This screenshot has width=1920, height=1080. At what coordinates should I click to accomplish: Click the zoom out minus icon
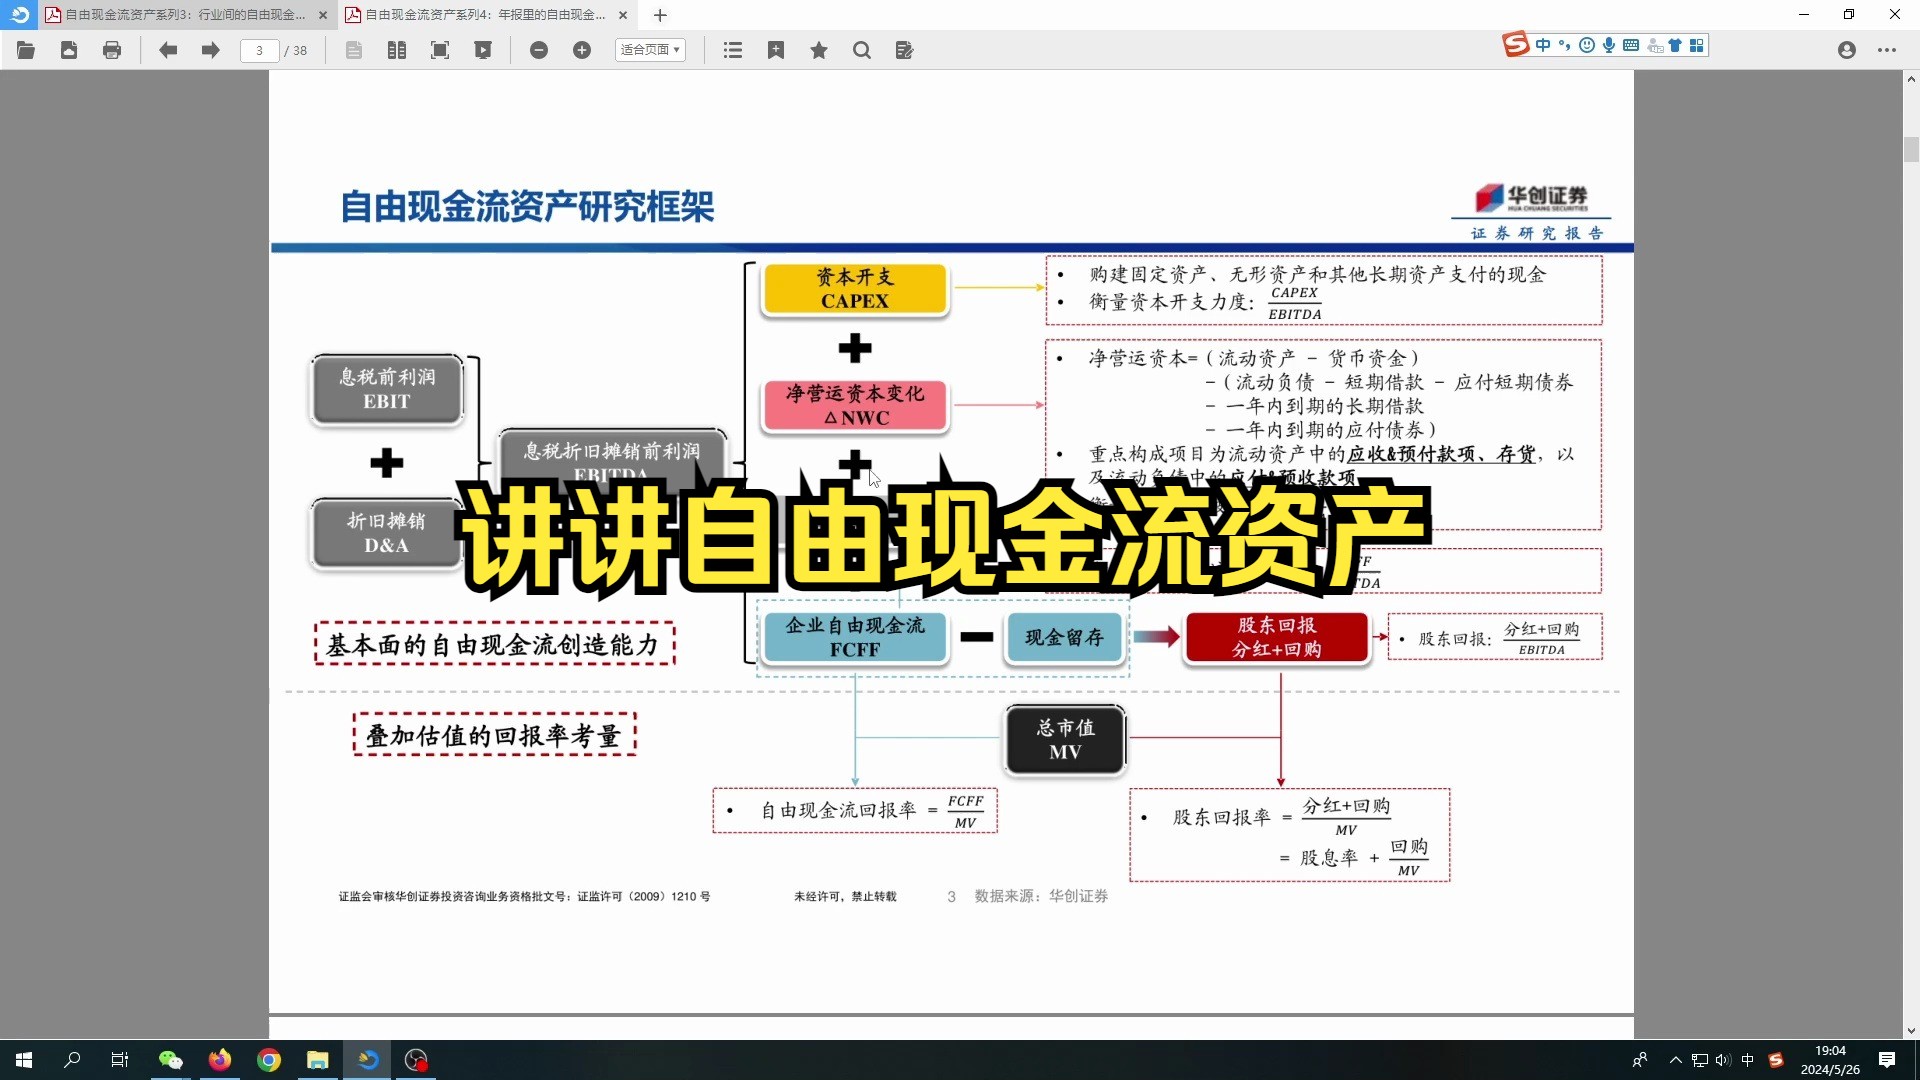(538, 50)
